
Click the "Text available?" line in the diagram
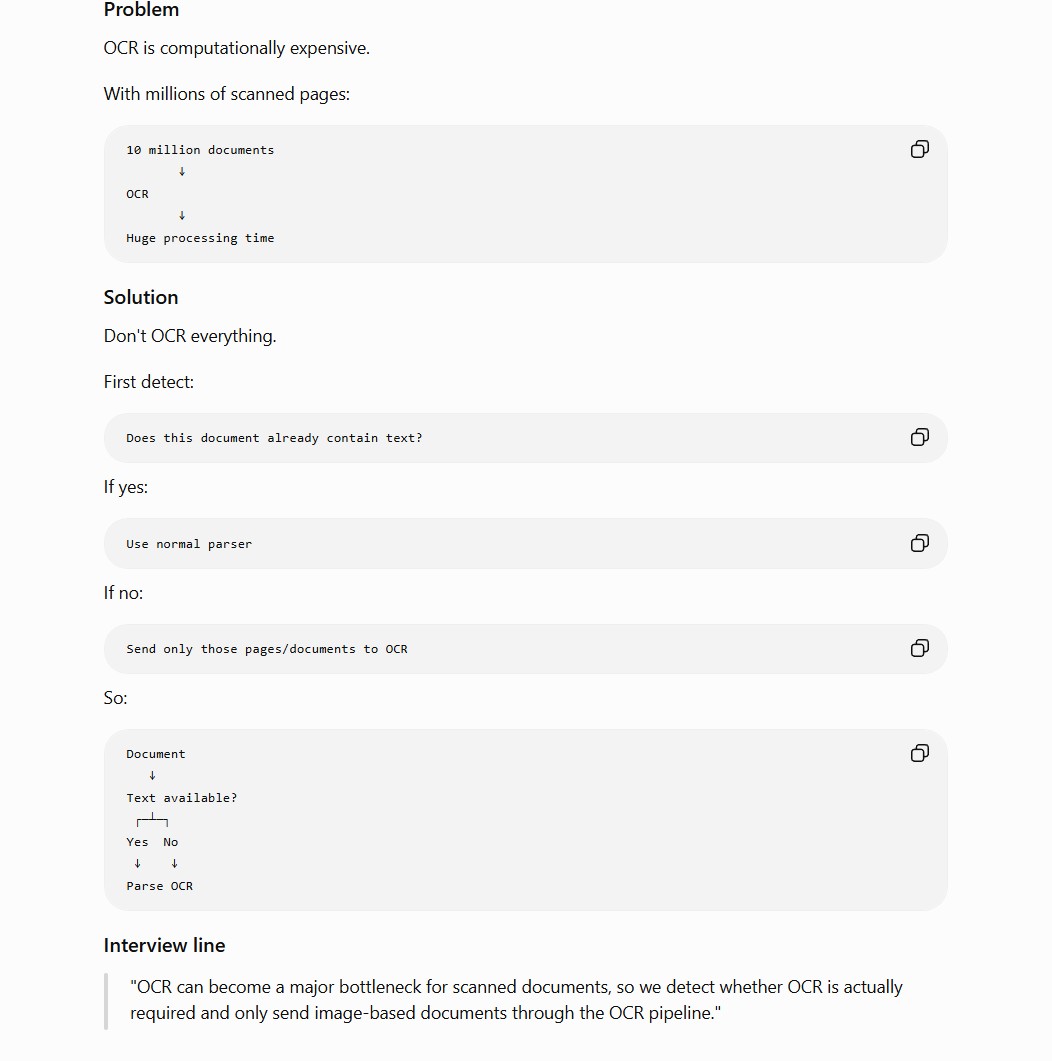[x=182, y=798]
